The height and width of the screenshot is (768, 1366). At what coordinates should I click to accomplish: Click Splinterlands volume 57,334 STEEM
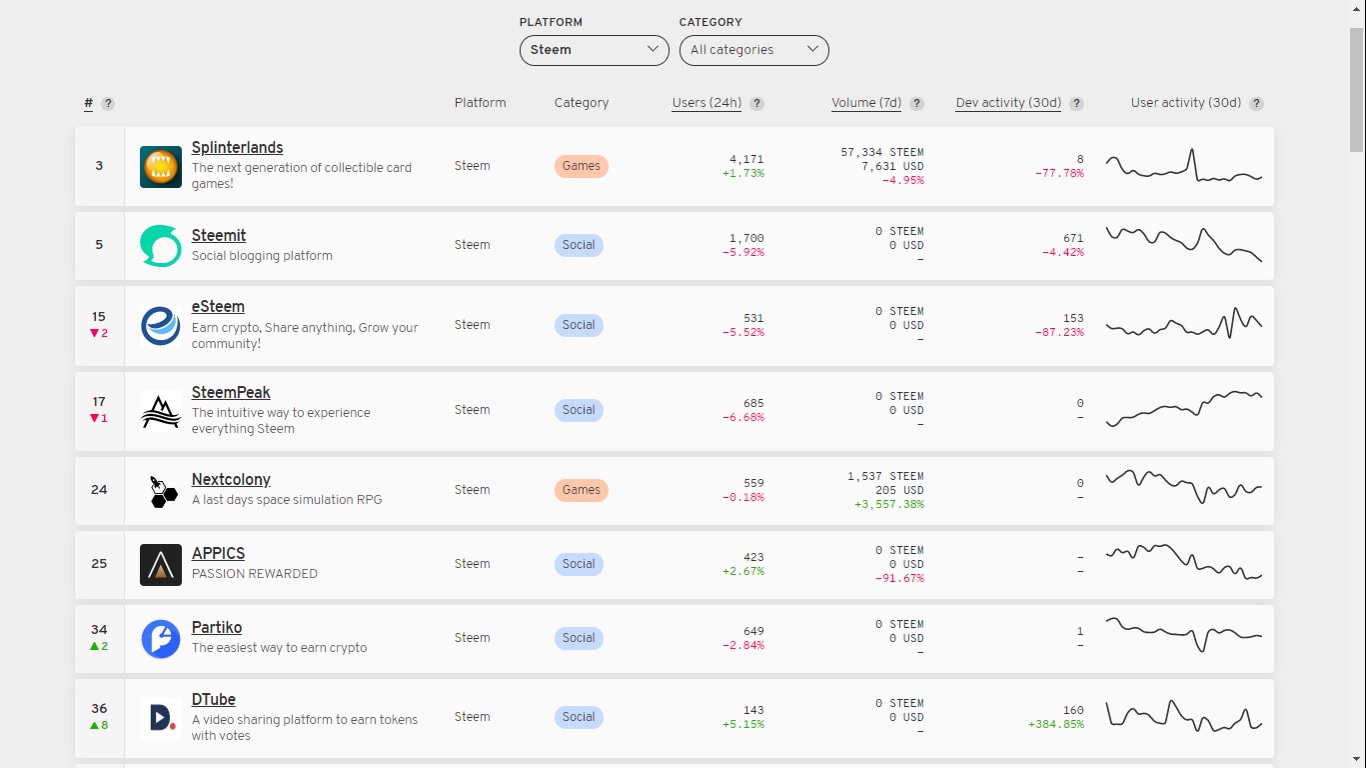(882, 152)
